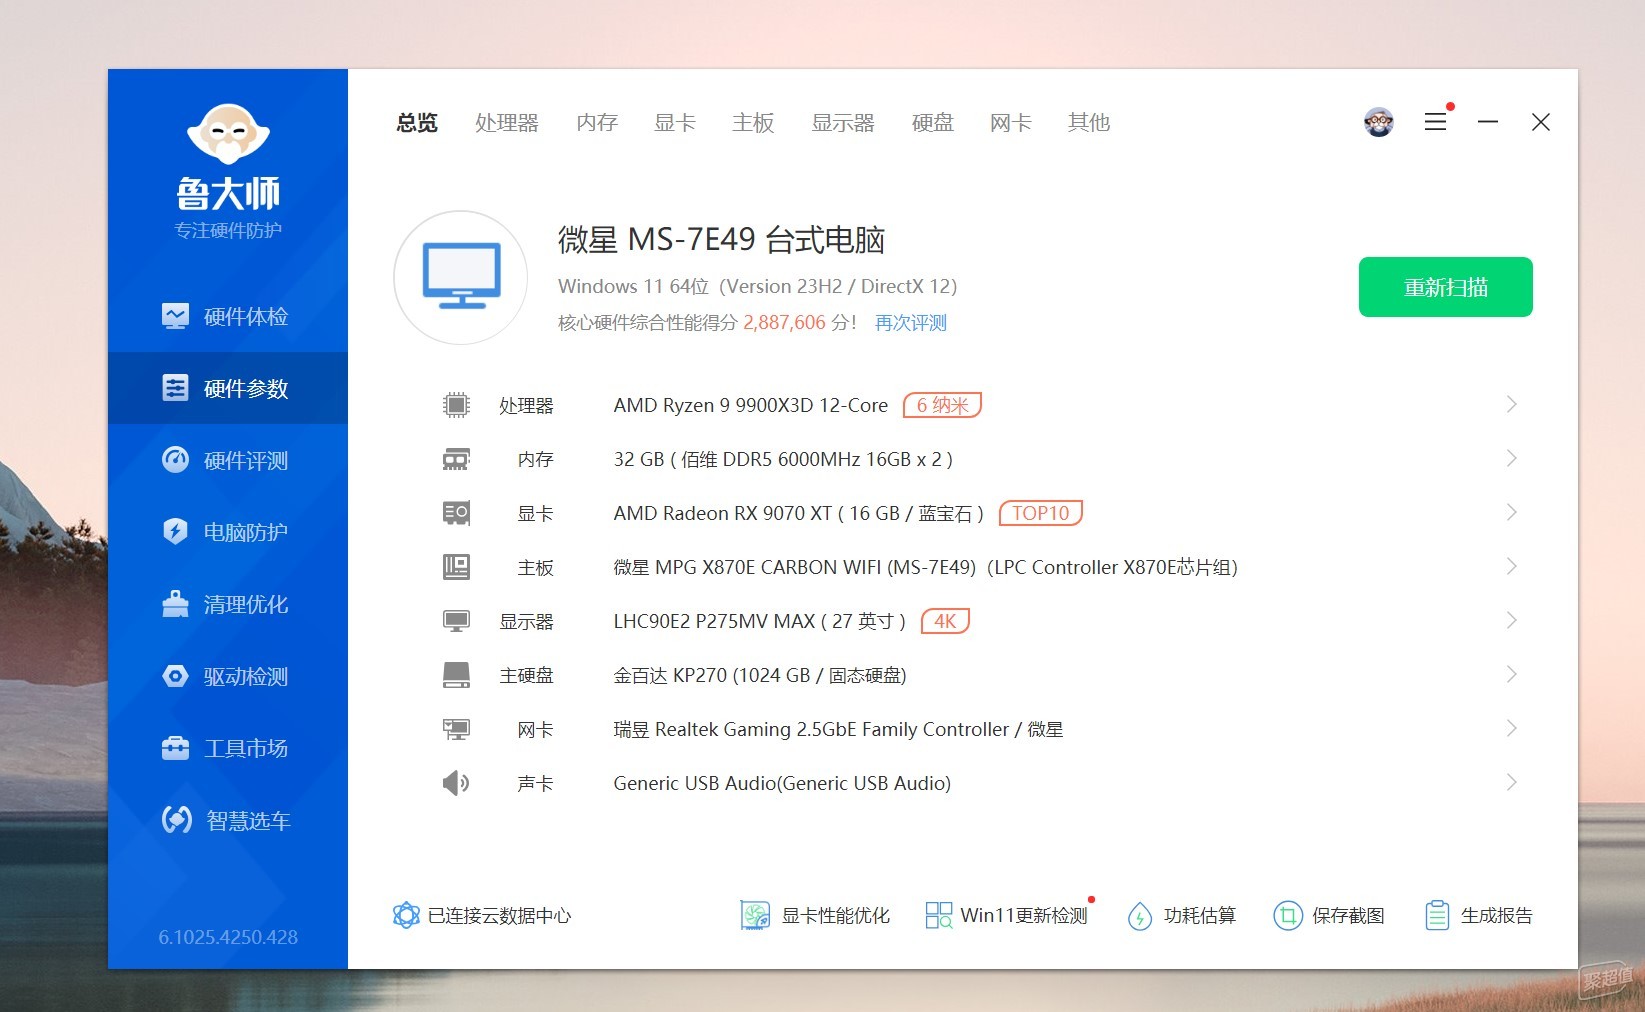Expand the 声卡 row chevron
The height and width of the screenshot is (1012, 1645).
tap(1511, 782)
